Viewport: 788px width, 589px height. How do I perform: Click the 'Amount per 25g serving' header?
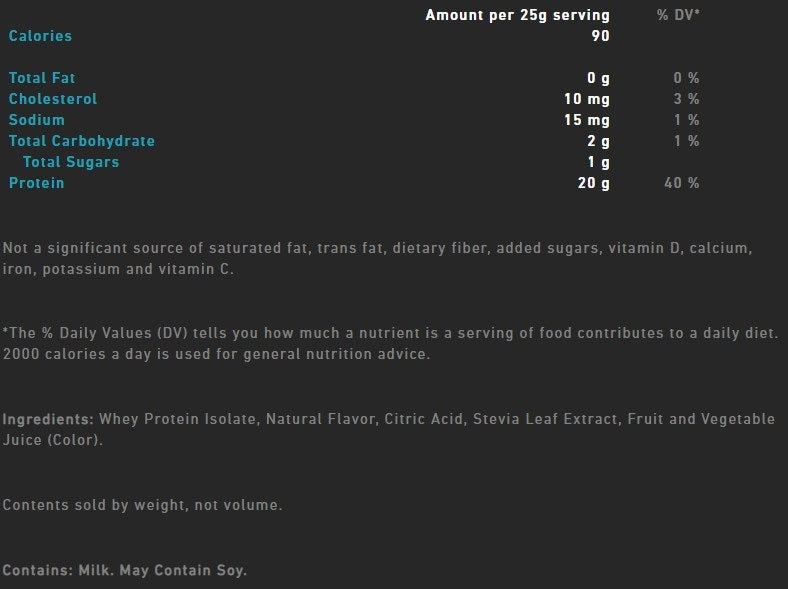(517, 15)
